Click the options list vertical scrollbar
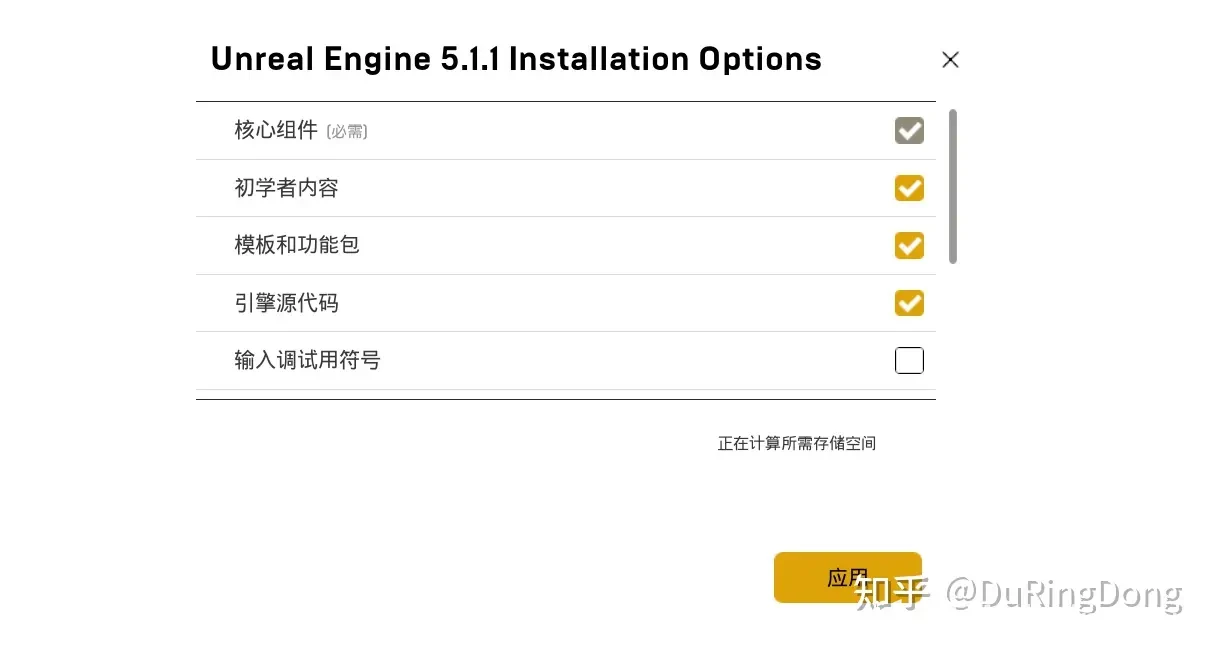This screenshot has width=1212, height=647. click(x=953, y=186)
